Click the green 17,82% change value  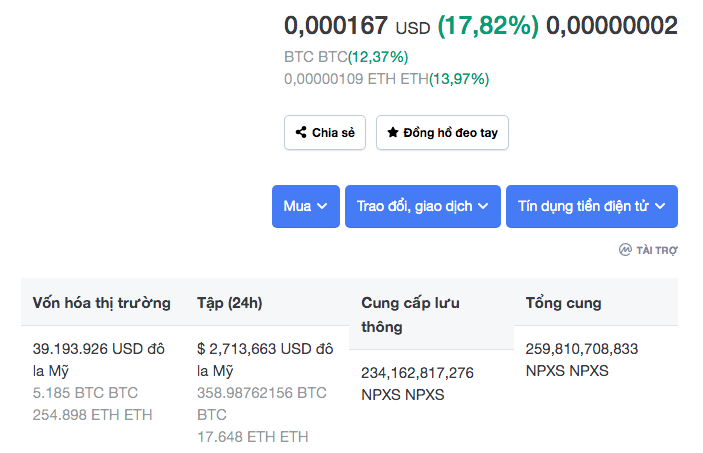click(x=488, y=26)
